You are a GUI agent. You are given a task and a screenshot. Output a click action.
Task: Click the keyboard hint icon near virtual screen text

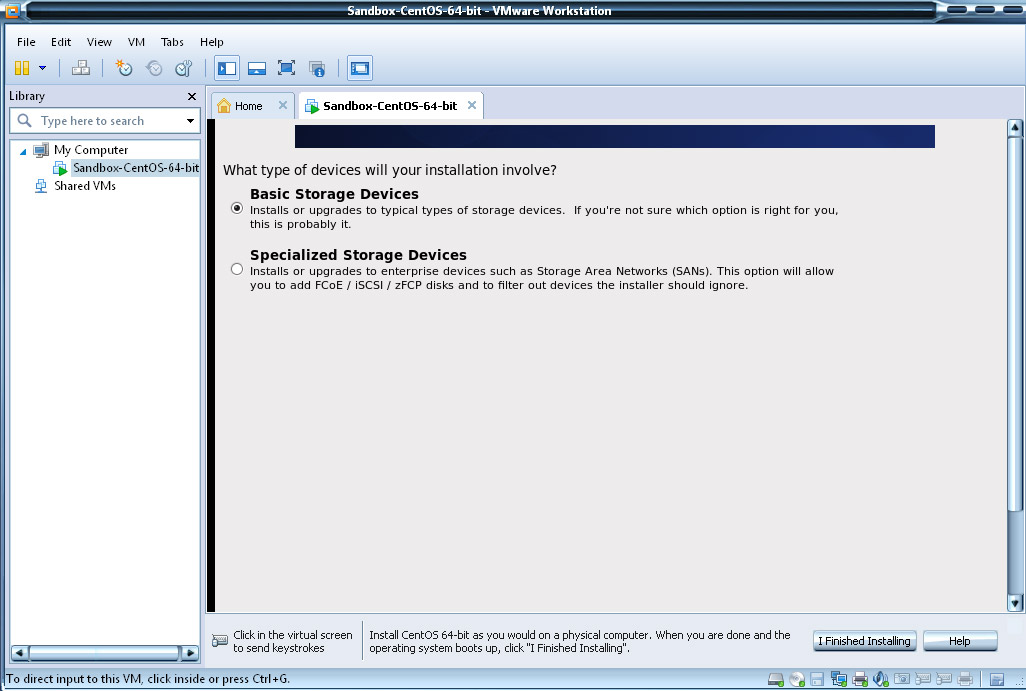click(220, 641)
